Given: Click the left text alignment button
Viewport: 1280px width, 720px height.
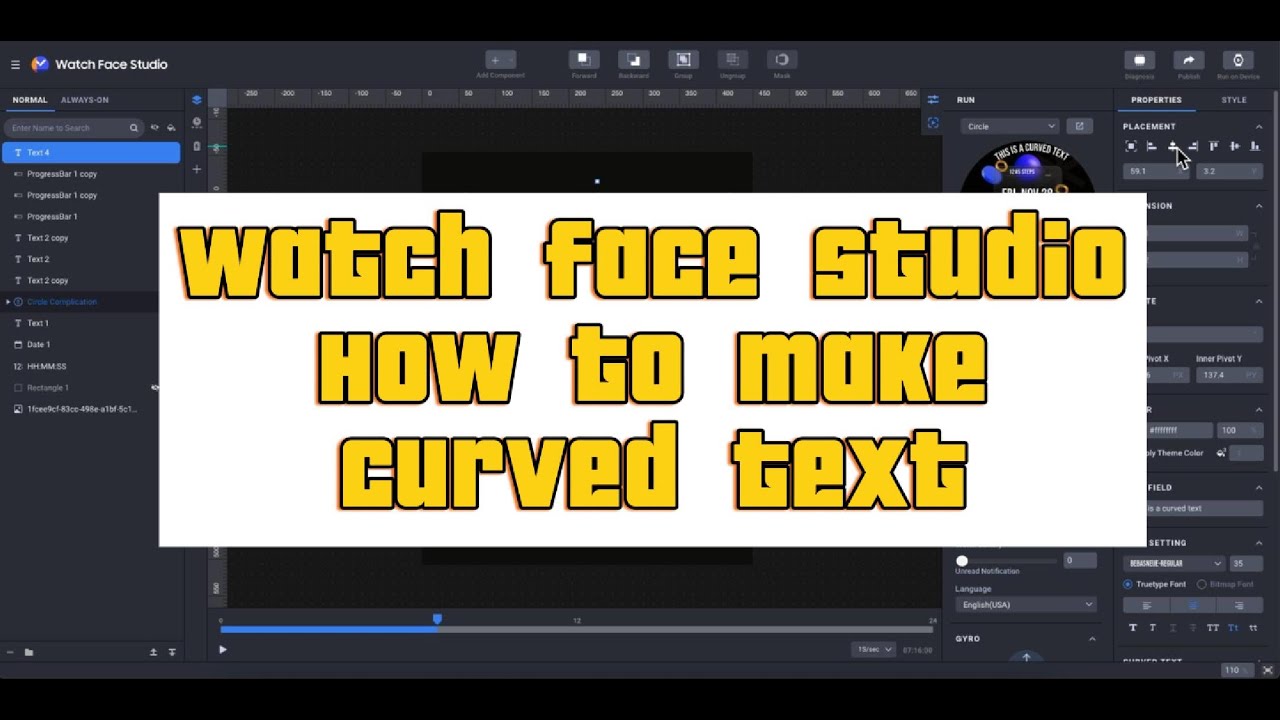Looking at the screenshot, I should pyautogui.click(x=1147, y=605).
